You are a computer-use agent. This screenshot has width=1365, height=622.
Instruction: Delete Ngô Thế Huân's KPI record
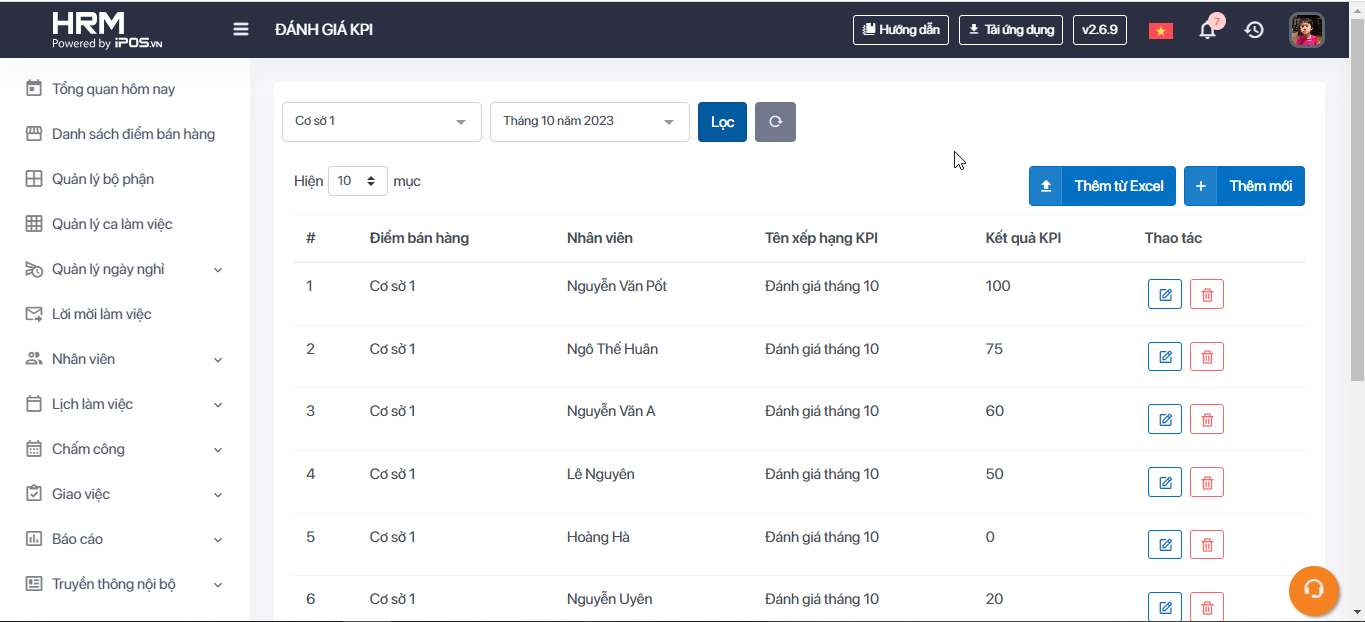tap(1207, 357)
